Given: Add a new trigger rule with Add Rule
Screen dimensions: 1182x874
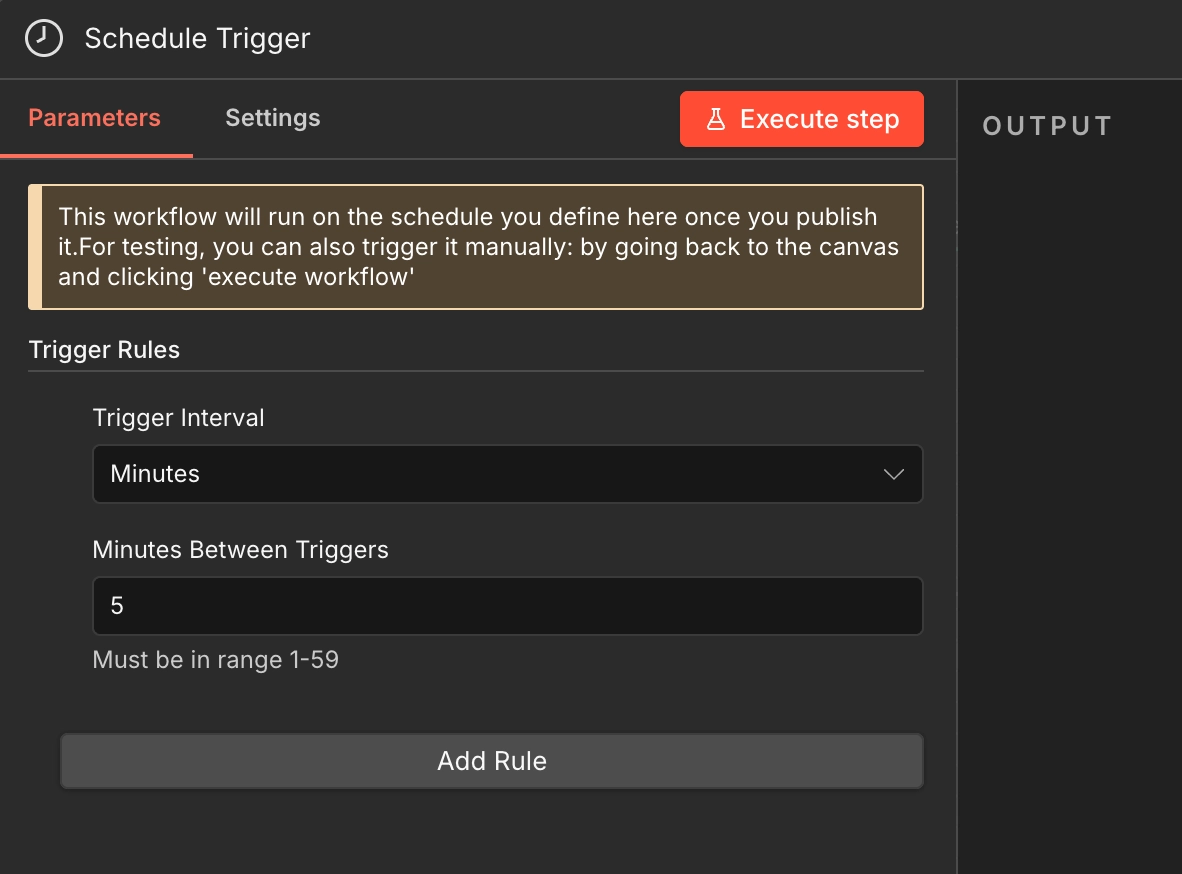Looking at the screenshot, I should click(491, 761).
